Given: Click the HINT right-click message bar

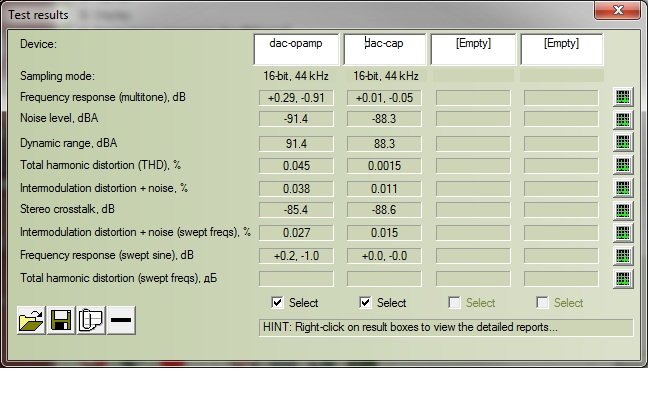Looking at the screenshot, I should coord(446,327).
